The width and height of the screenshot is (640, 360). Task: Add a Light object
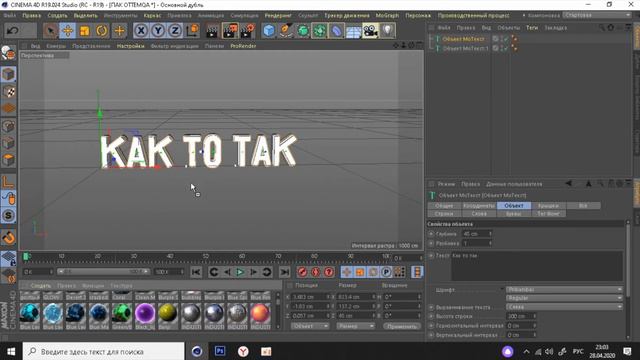(387, 31)
